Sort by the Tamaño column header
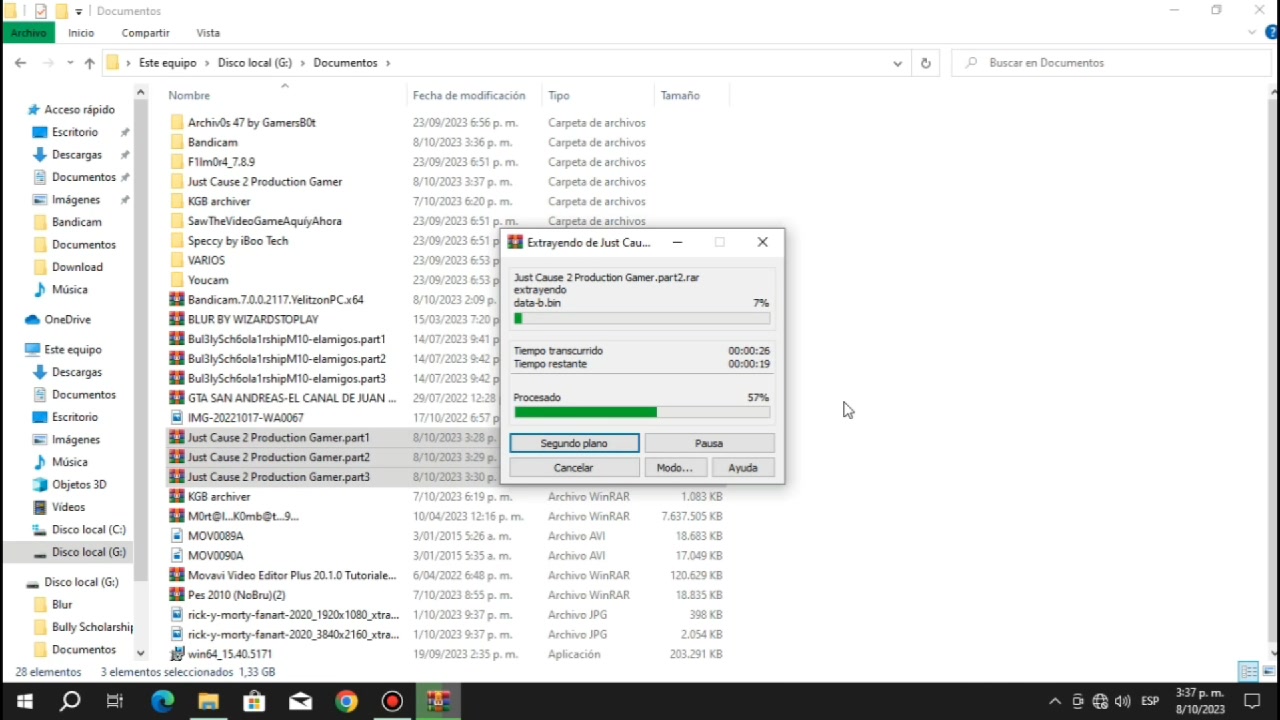 click(680, 96)
